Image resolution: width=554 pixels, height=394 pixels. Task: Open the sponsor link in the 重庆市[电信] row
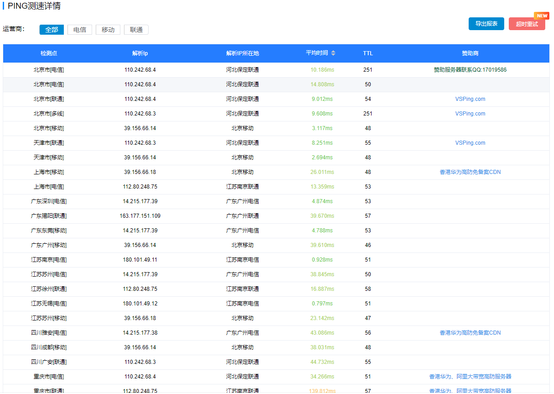pos(470,376)
